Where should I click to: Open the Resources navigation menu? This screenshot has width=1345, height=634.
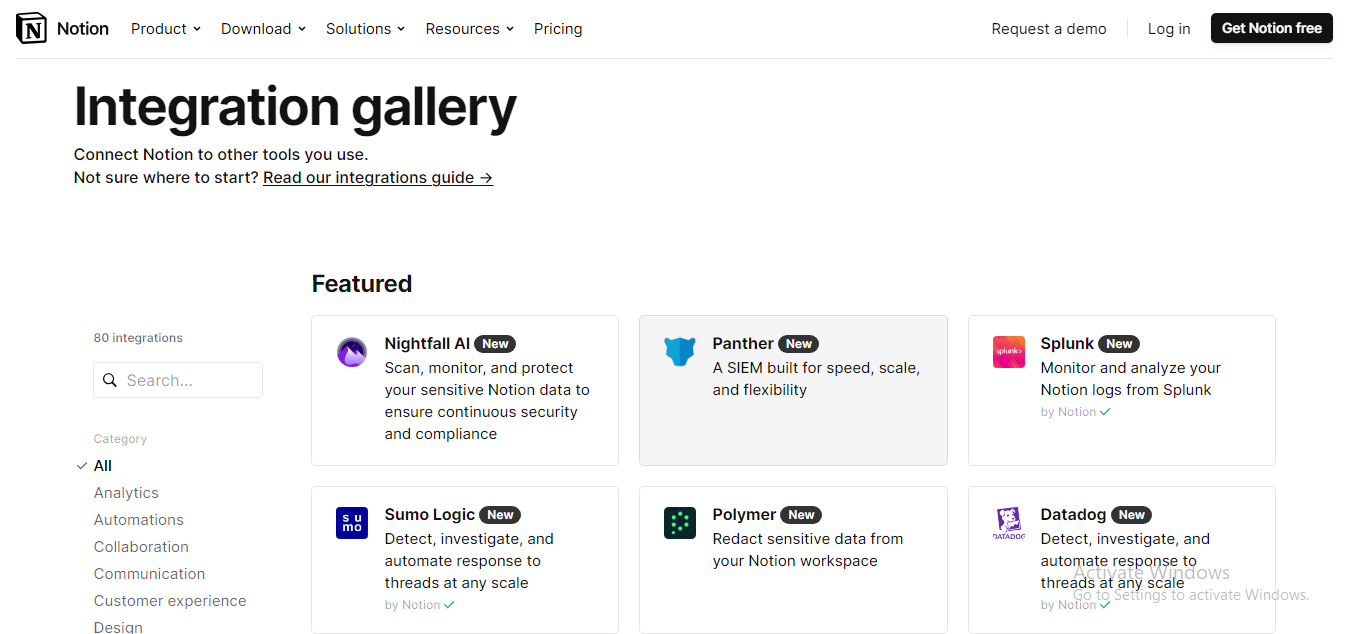click(469, 29)
